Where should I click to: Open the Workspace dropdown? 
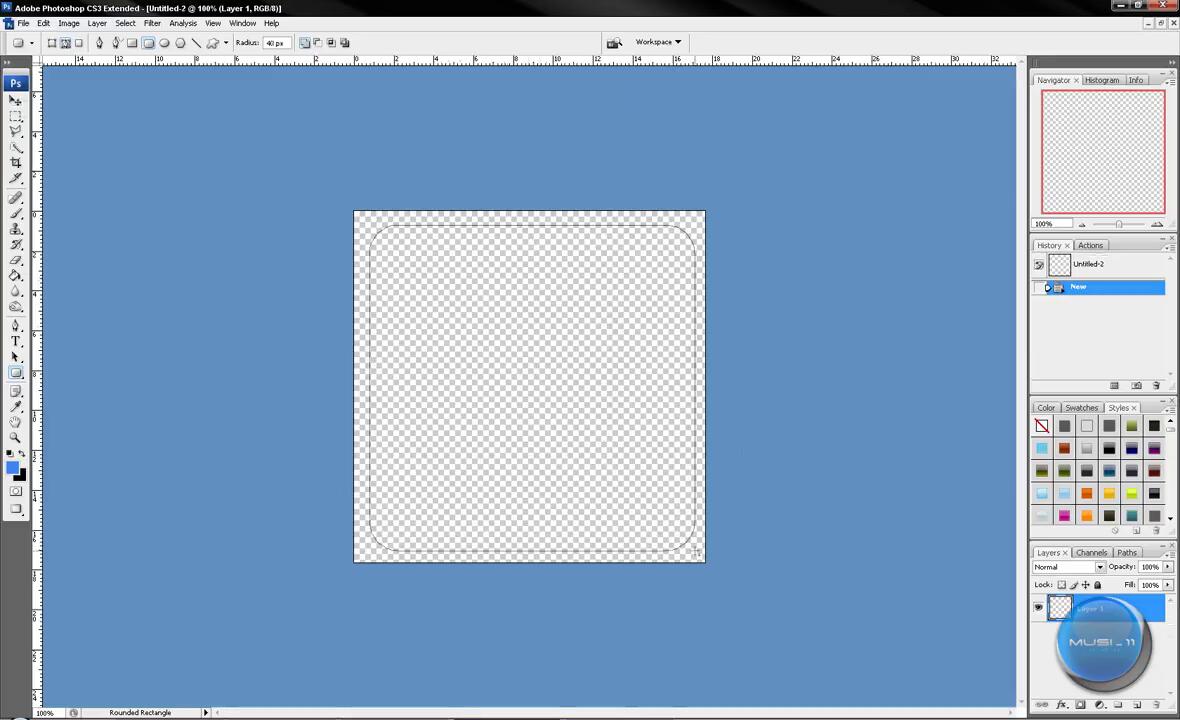[658, 42]
